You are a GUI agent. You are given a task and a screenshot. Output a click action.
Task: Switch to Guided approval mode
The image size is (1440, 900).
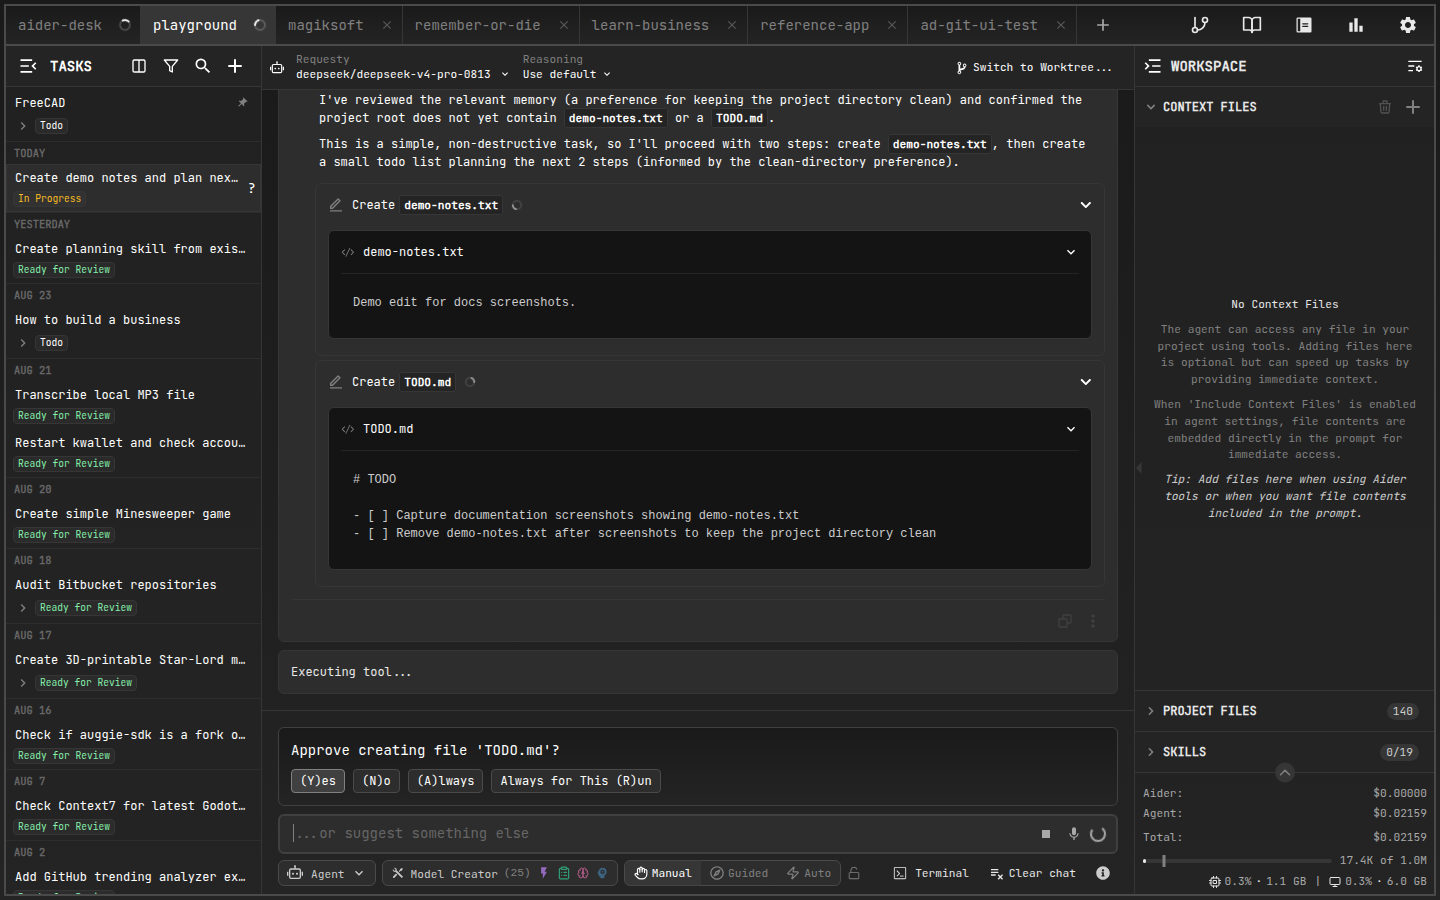[739, 873]
